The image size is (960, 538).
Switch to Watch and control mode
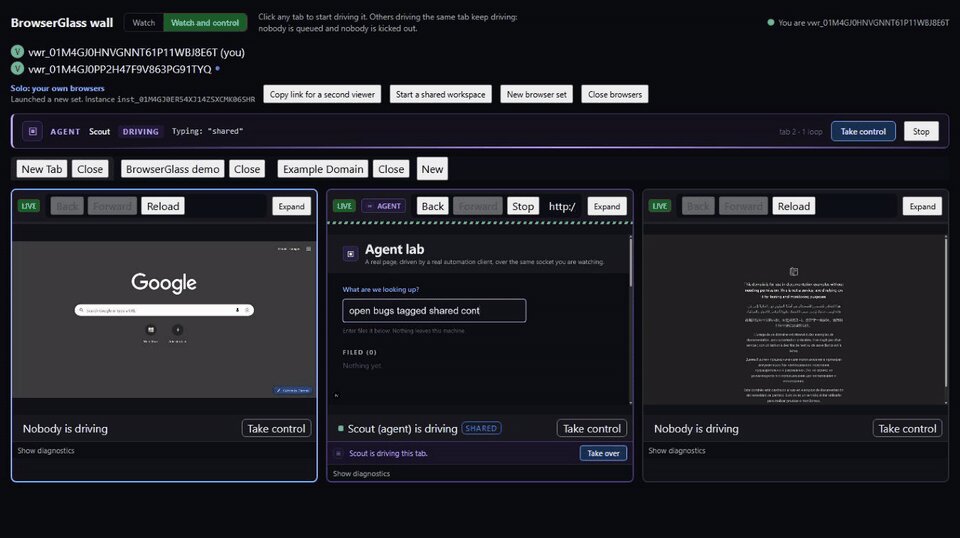pyautogui.click(x=204, y=23)
